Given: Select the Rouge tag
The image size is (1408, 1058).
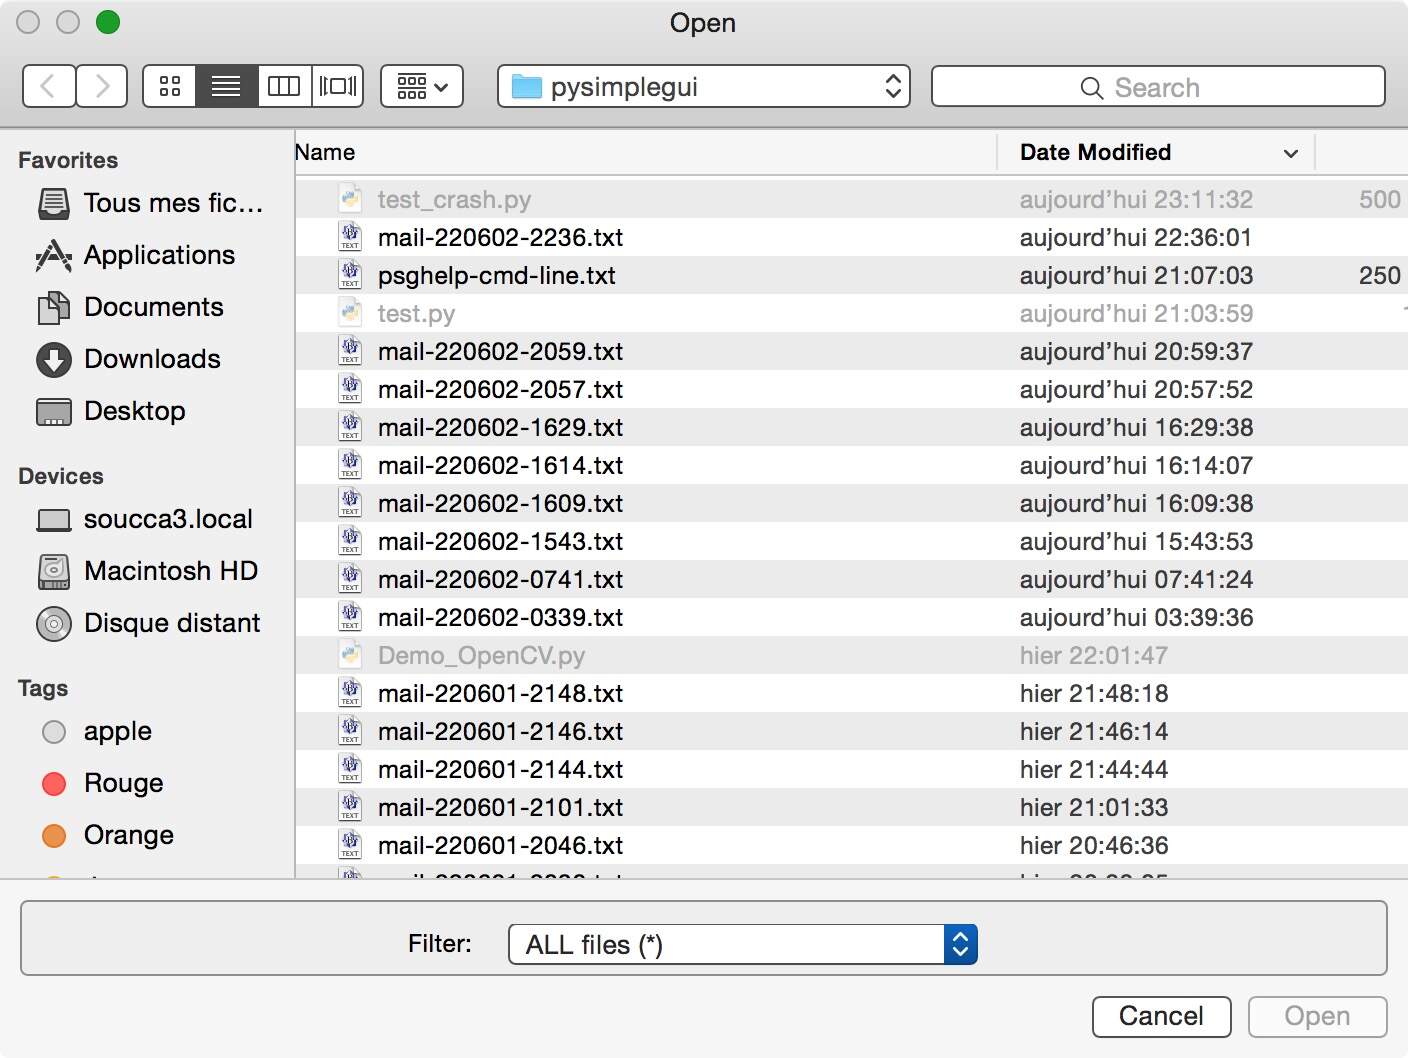Looking at the screenshot, I should pos(123,783).
